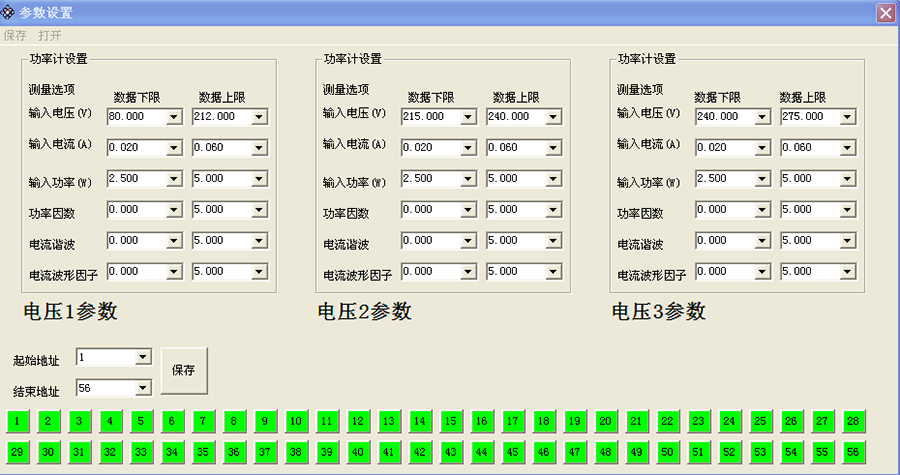Open 电压1 电流波形因子 upper limit dropdown
This screenshot has height=475, width=900.
point(259,272)
